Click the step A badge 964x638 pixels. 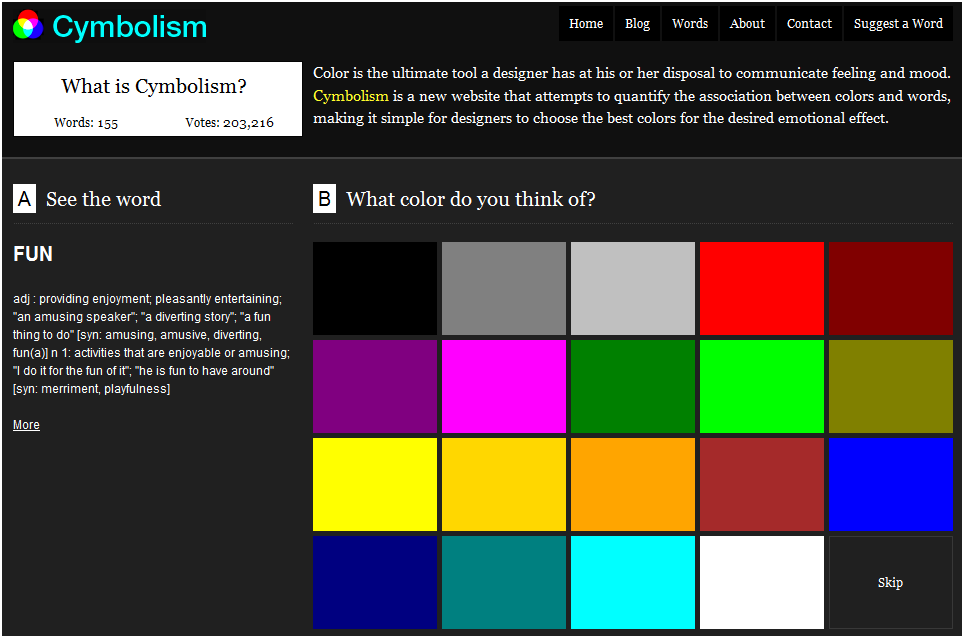24,199
